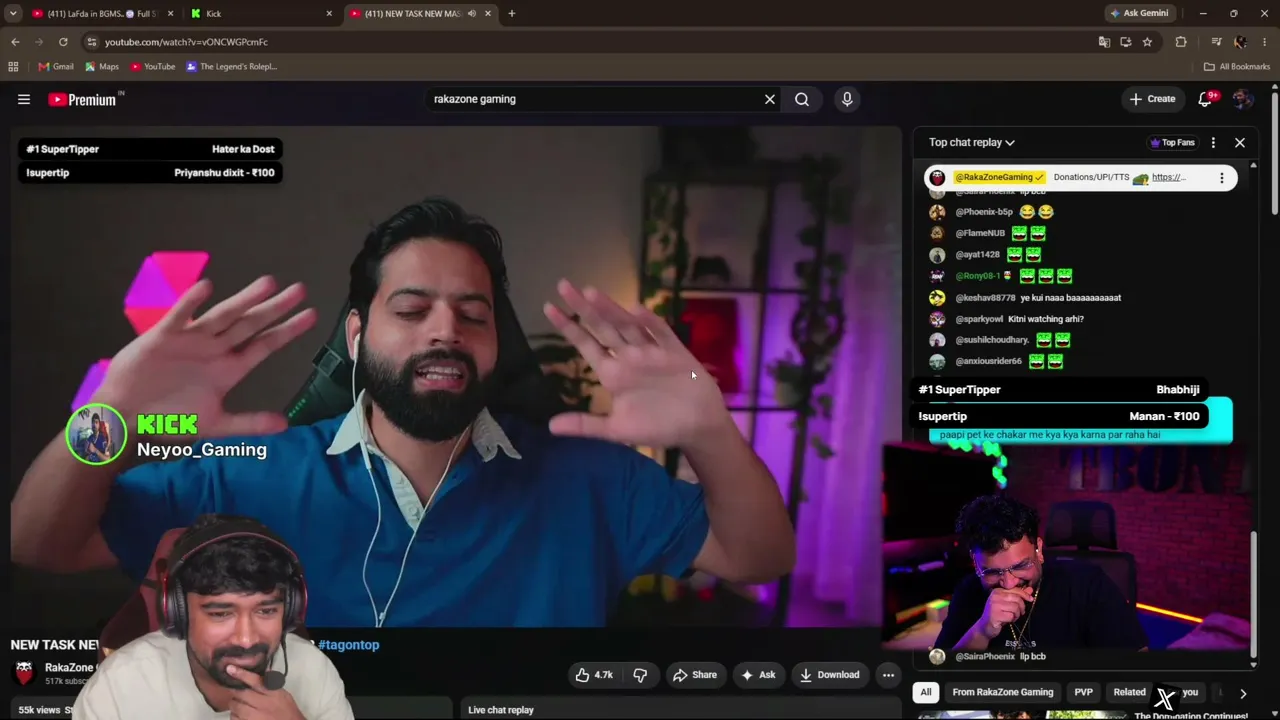
Task: Close the LaFda in BGMS tab
Action: (x=170, y=14)
